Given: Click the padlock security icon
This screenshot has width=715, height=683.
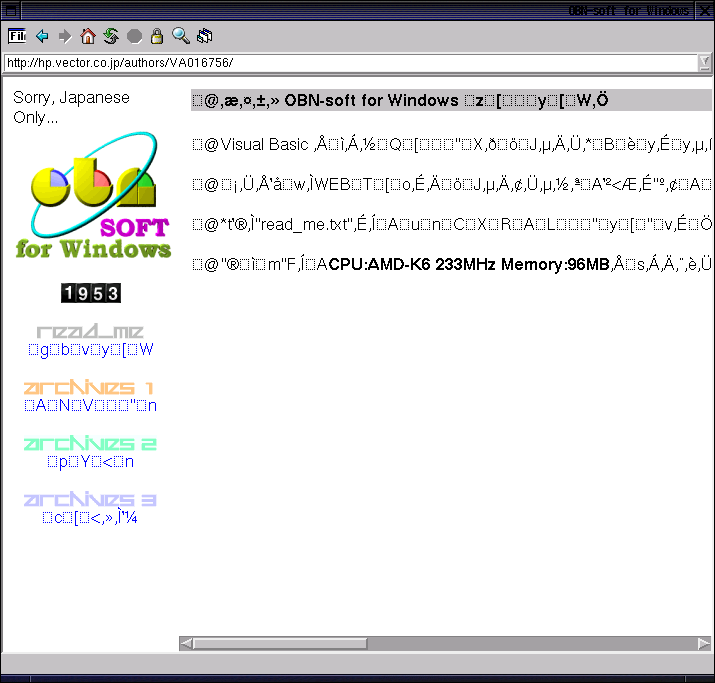Looking at the screenshot, I should [x=157, y=36].
